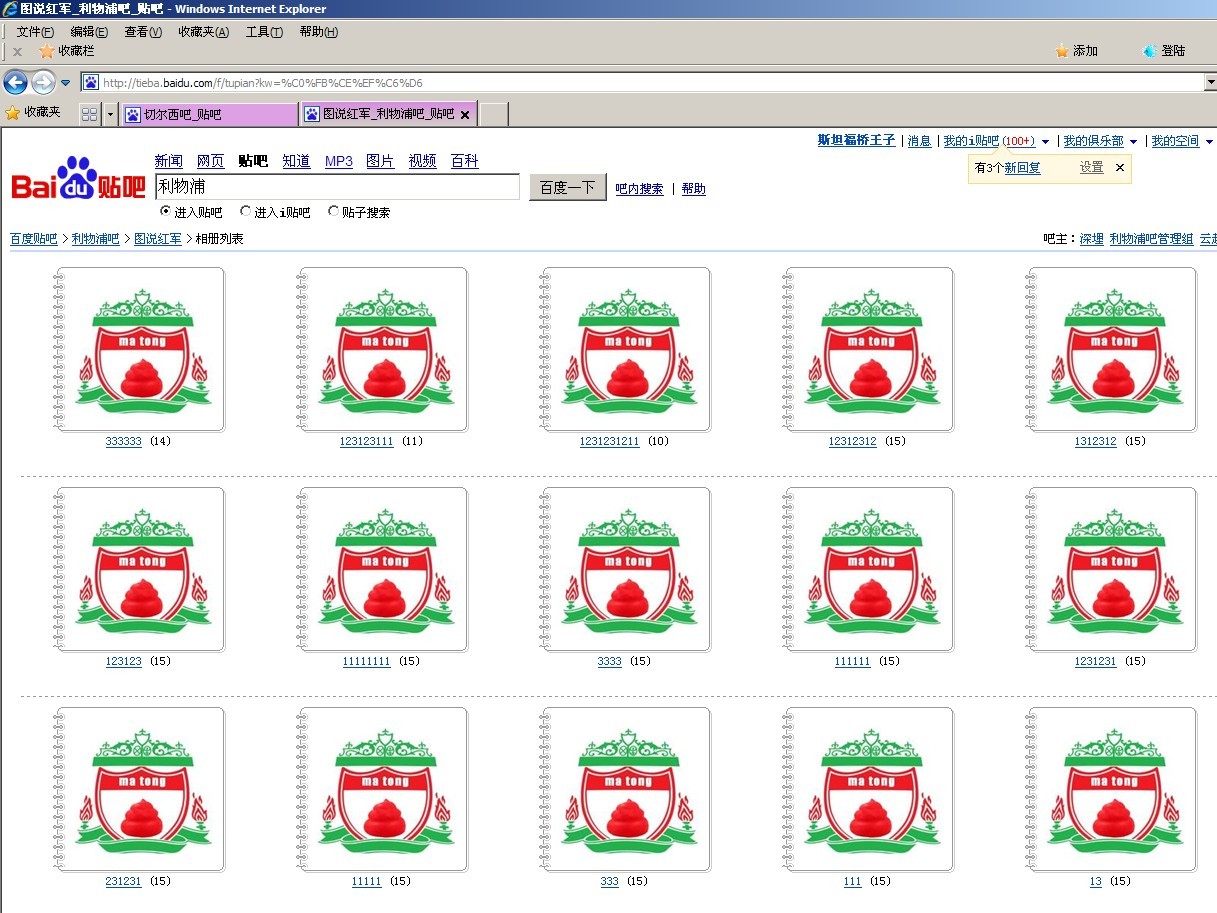Viewport: 1217px width, 913px height.
Task: Click the 添加 star icon
Action: [1062, 51]
